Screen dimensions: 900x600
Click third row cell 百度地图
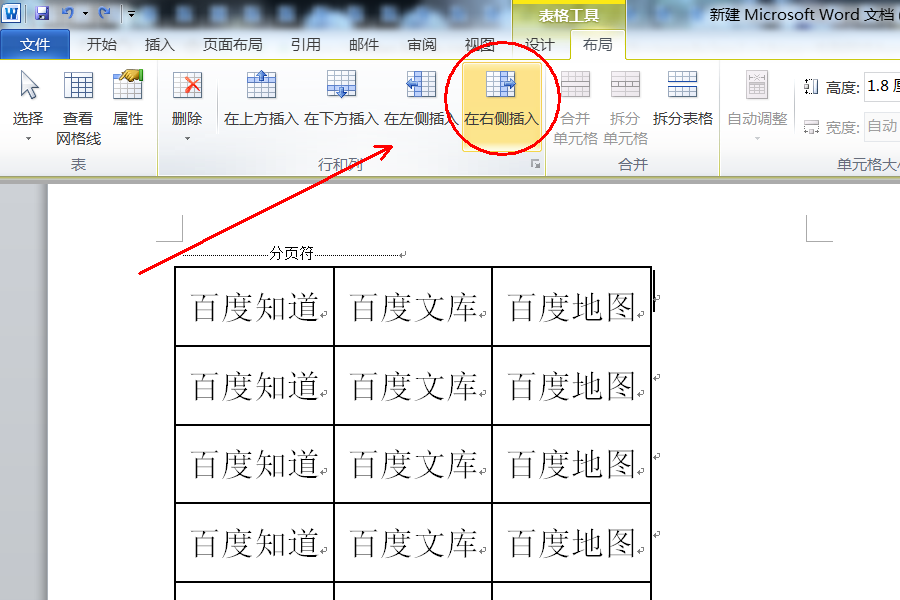click(571, 464)
